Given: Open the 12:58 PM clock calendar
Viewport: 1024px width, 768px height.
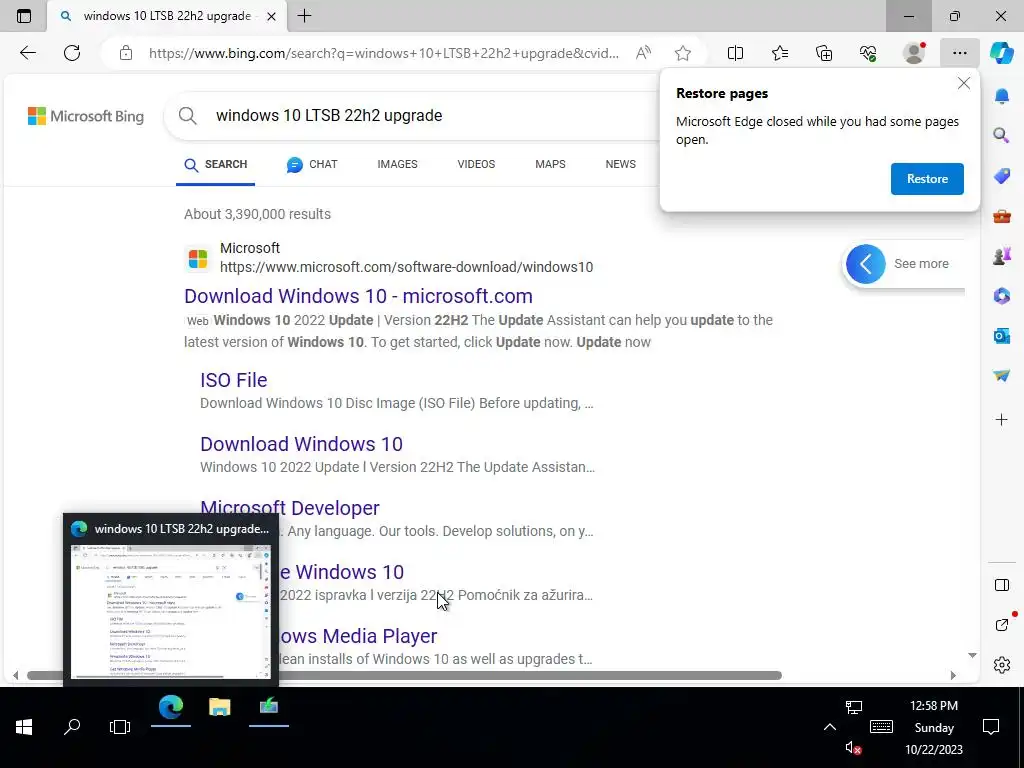Looking at the screenshot, I should pyautogui.click(x=934, y=727).
